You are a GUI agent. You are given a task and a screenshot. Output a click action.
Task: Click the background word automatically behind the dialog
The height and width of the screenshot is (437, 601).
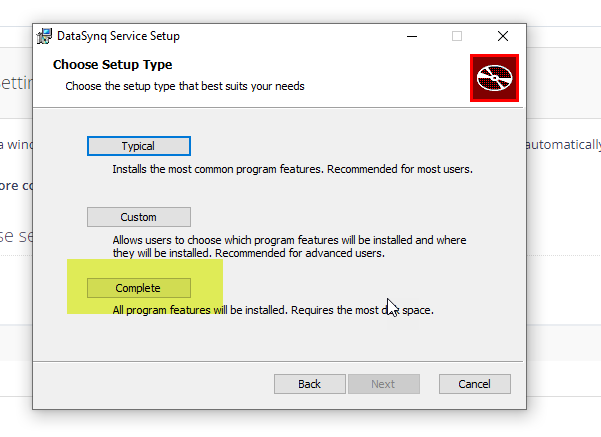tap(563, 145)
